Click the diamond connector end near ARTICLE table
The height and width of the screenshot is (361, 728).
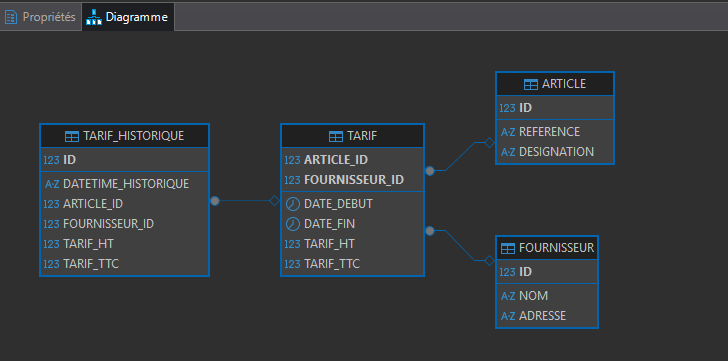tap(489, 143)
